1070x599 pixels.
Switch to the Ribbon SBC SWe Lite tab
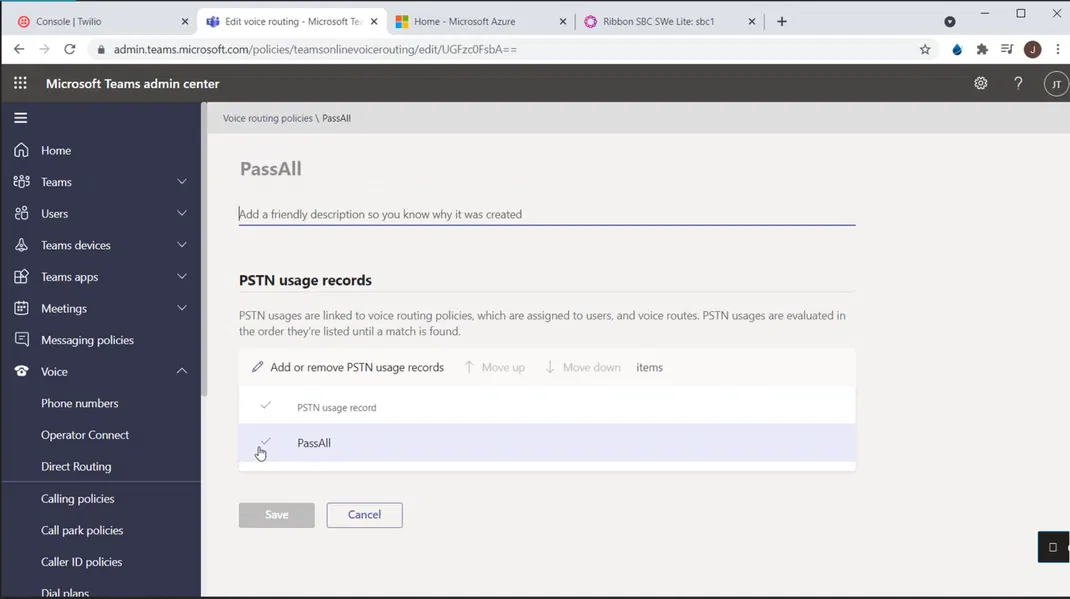pos(660,21)
